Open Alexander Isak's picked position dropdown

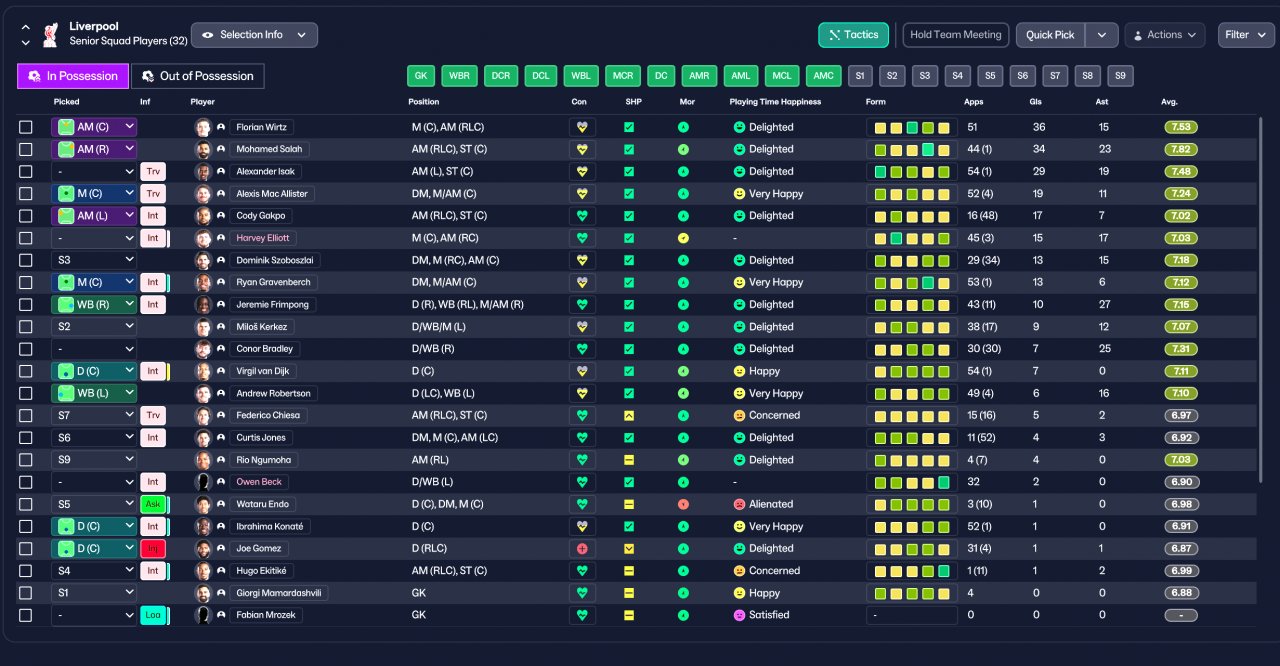point(94,172)
